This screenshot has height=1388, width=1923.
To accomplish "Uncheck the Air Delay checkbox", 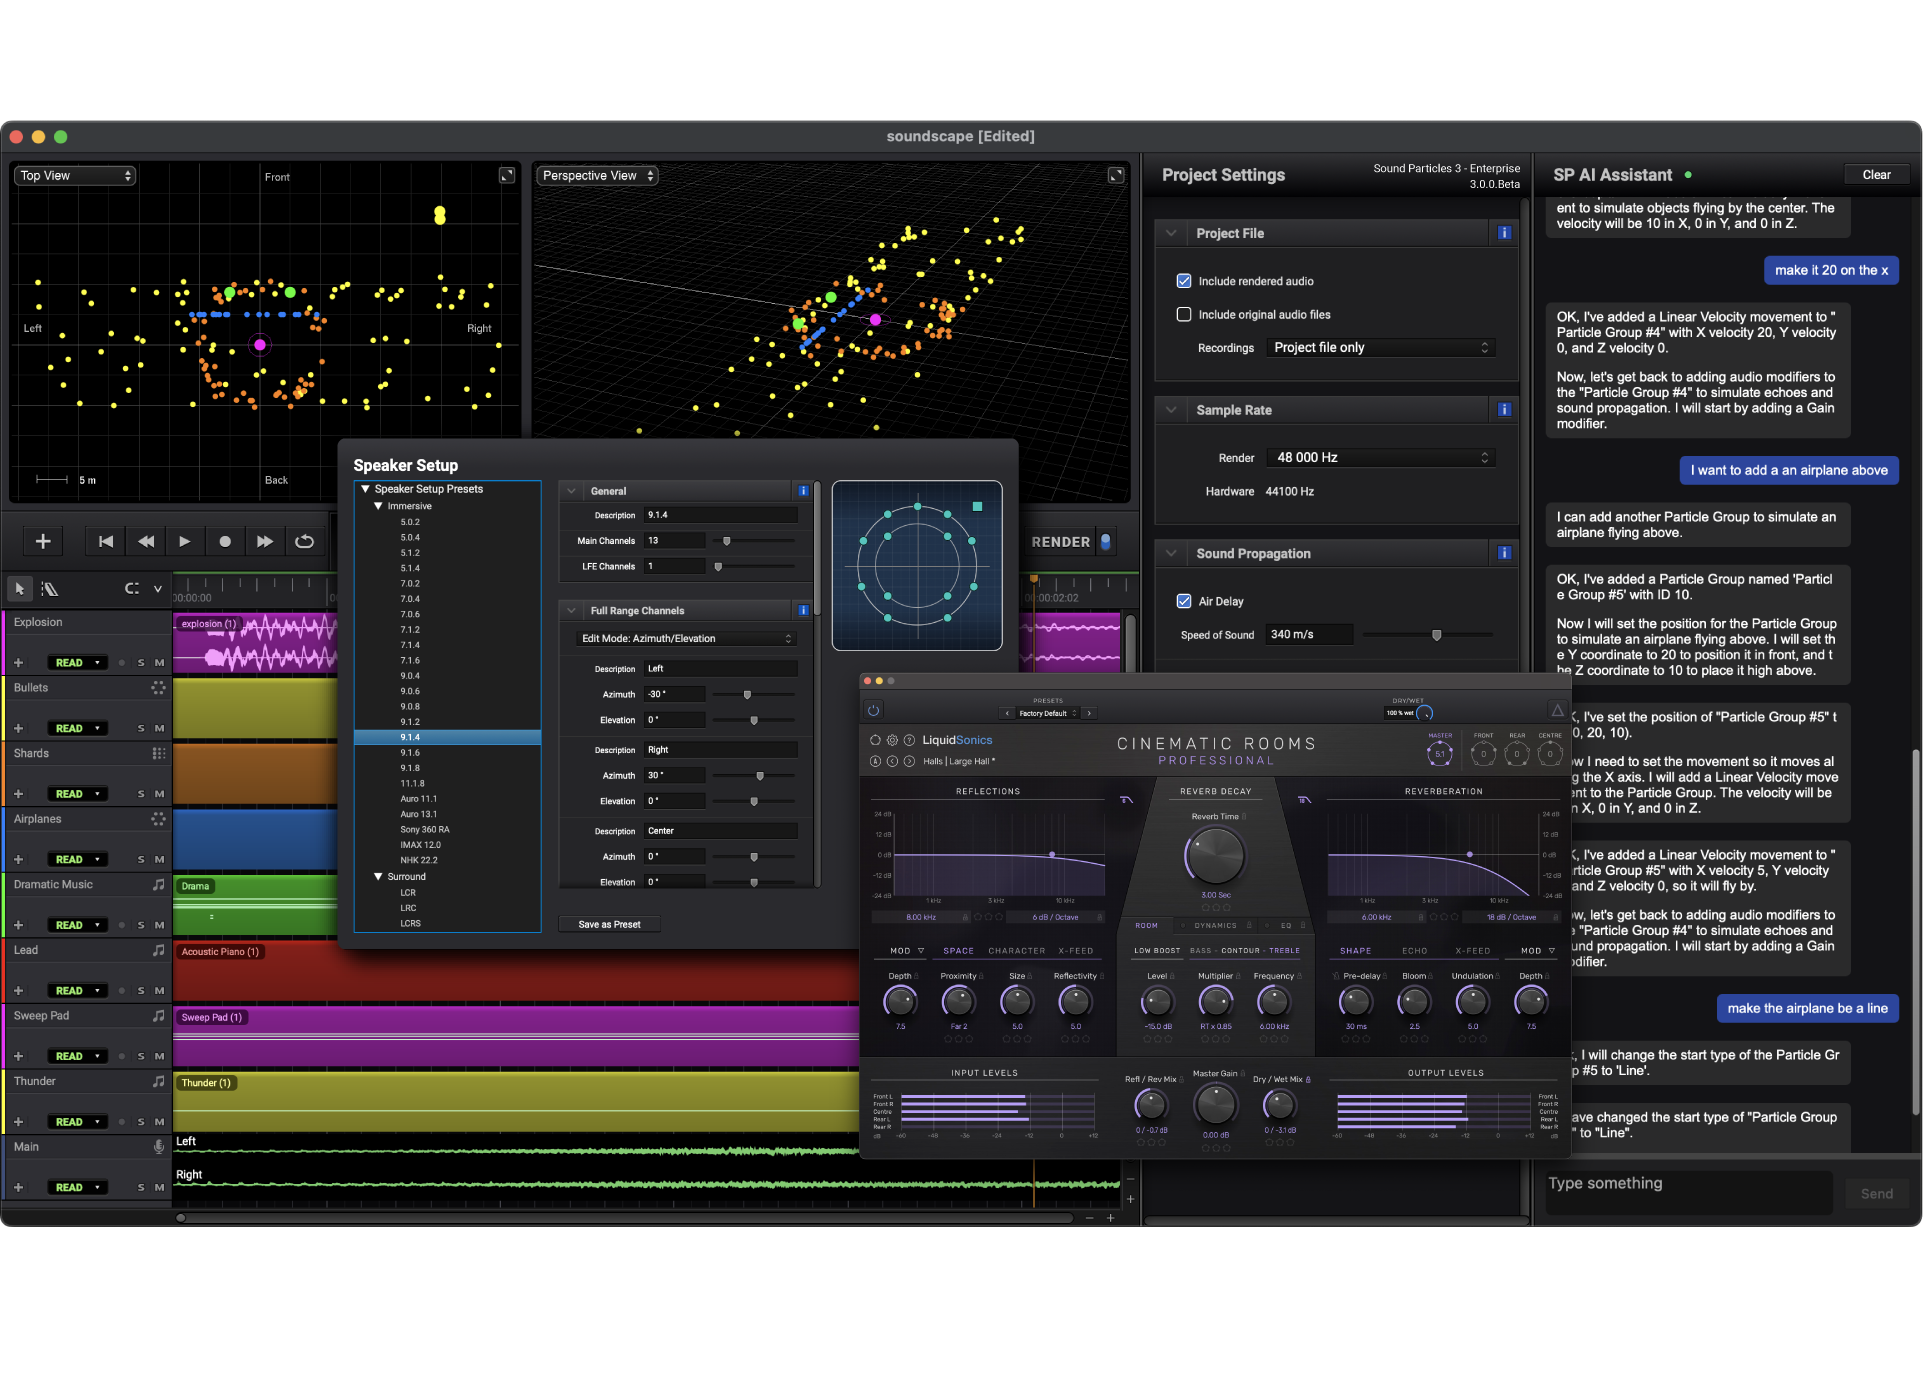I will point(1184,601).
